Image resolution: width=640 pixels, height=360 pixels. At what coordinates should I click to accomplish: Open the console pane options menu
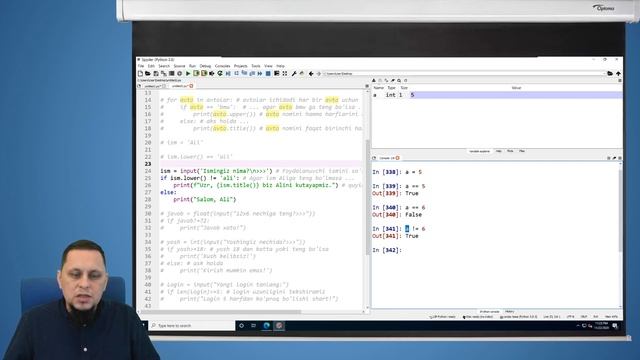620,158
